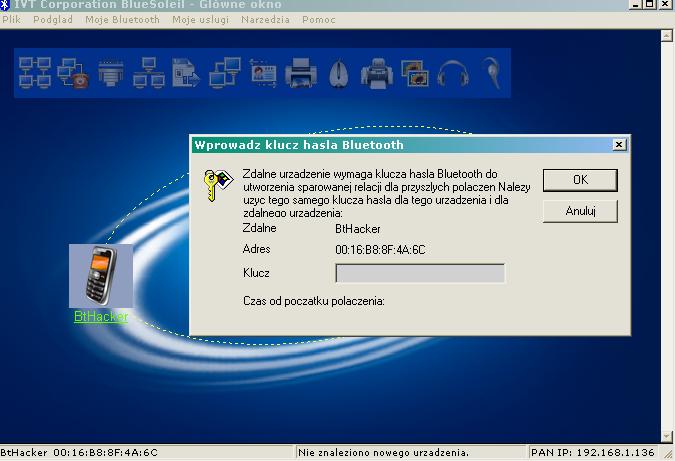Maximize the BlueSoleil main window
The image size is (675, 461).
pos(650,4)
